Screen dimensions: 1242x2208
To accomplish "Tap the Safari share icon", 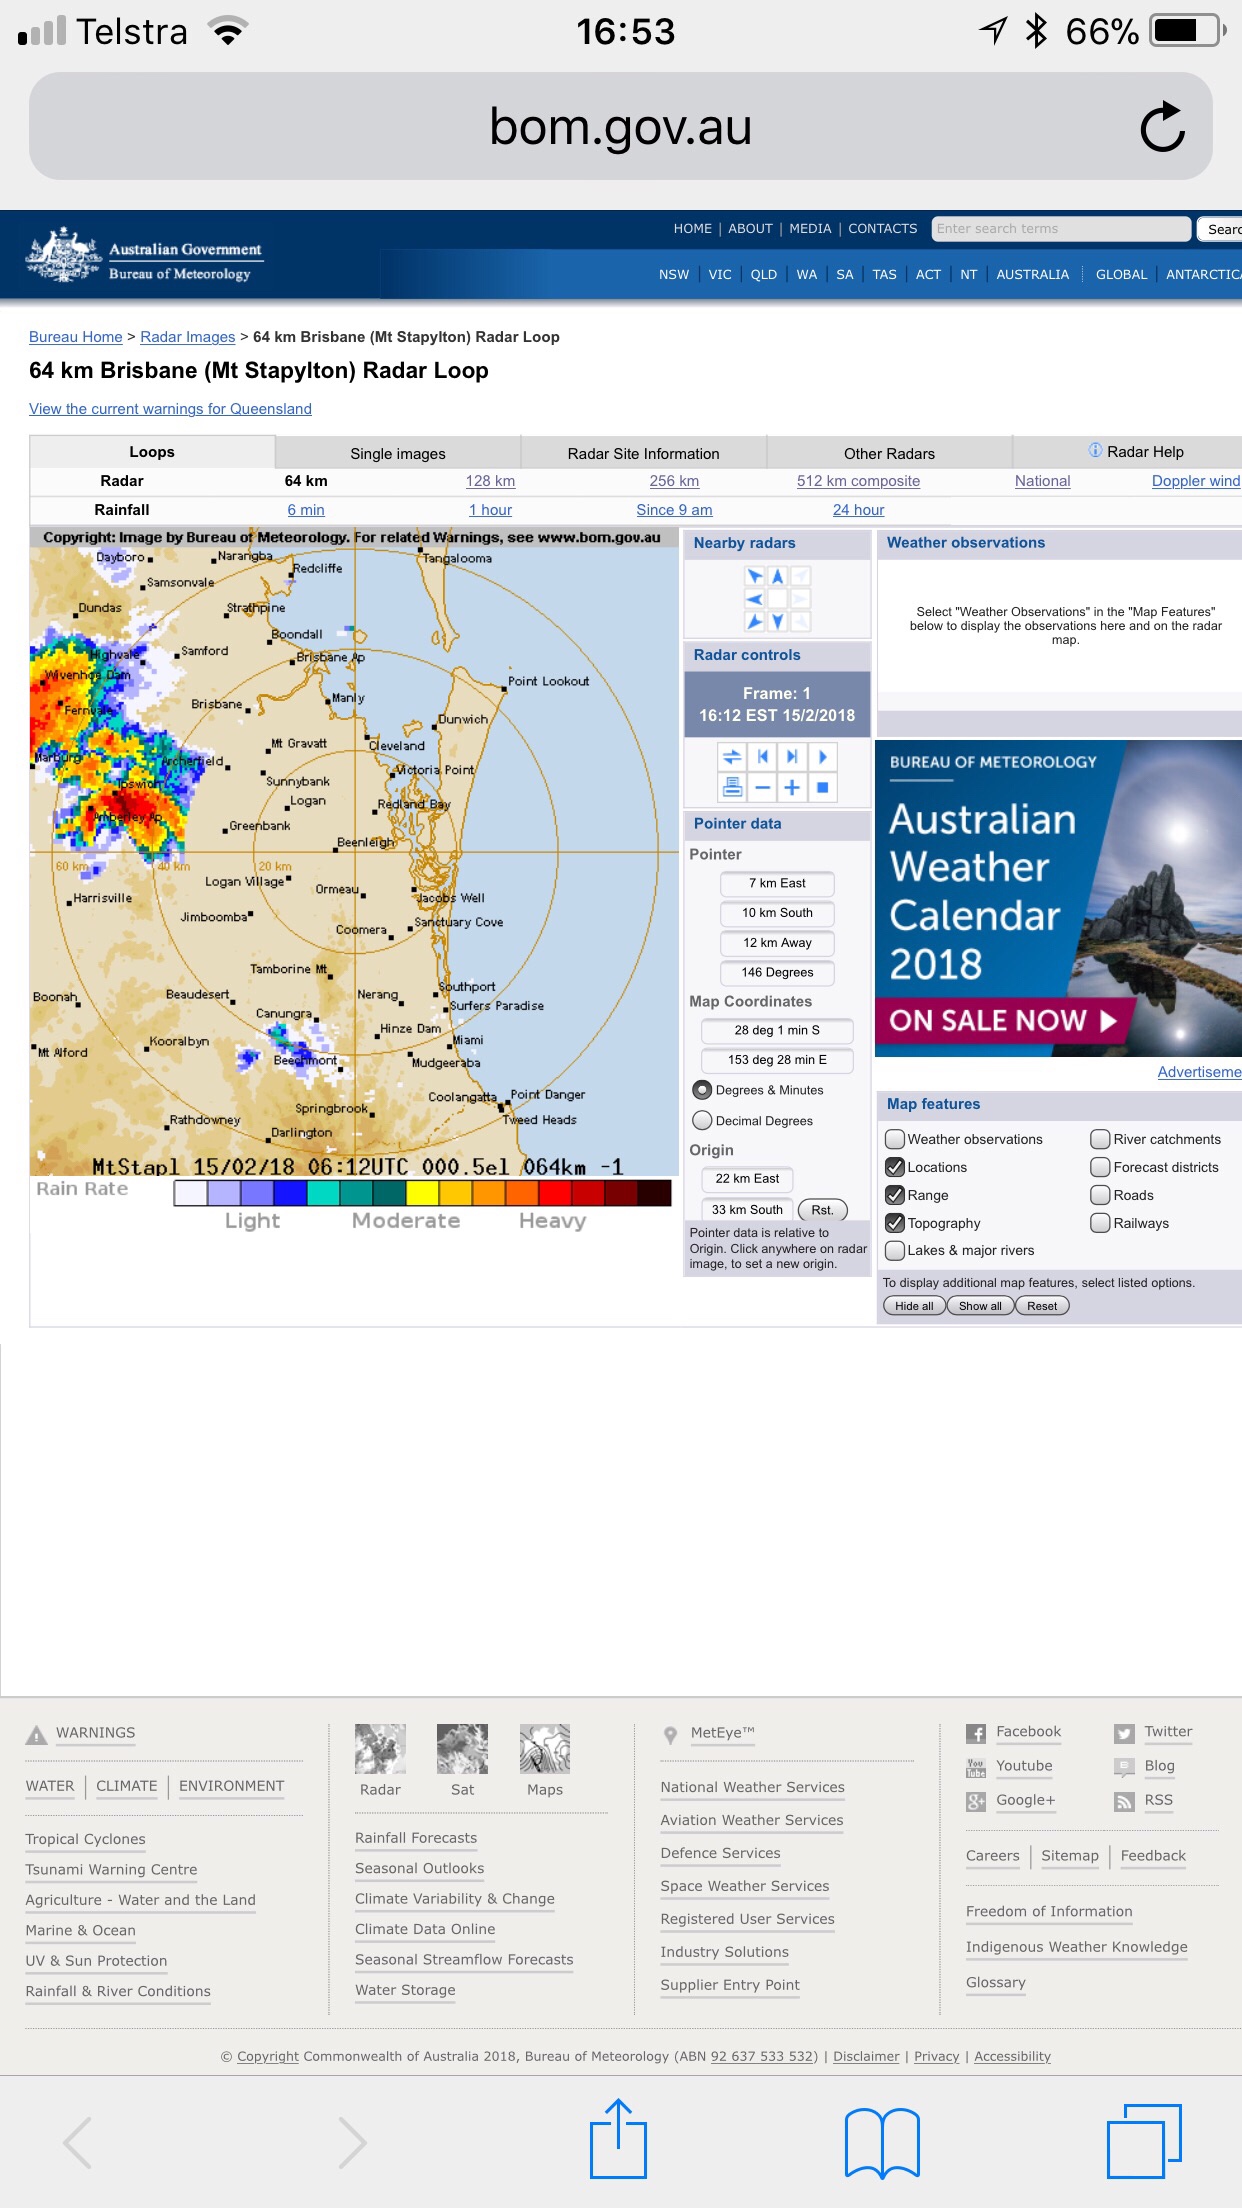I will (x=619, y=2140).
